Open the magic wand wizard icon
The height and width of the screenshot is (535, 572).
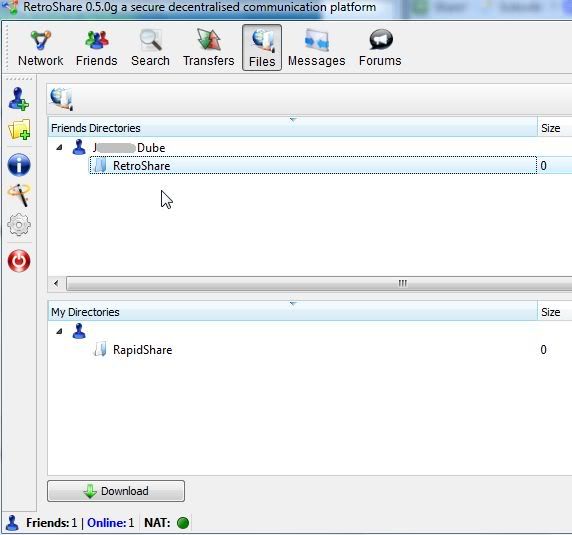coord(19,195)
